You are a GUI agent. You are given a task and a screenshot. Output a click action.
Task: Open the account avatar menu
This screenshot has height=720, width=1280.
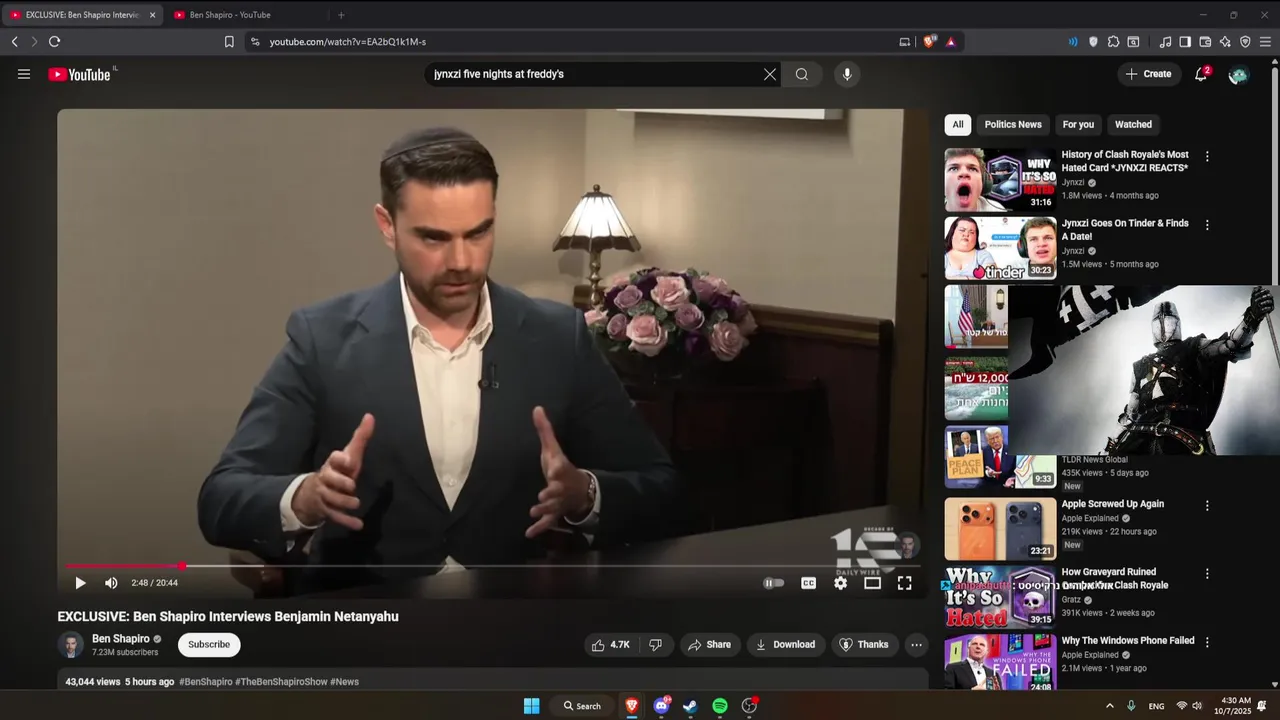pos(1238,75)
